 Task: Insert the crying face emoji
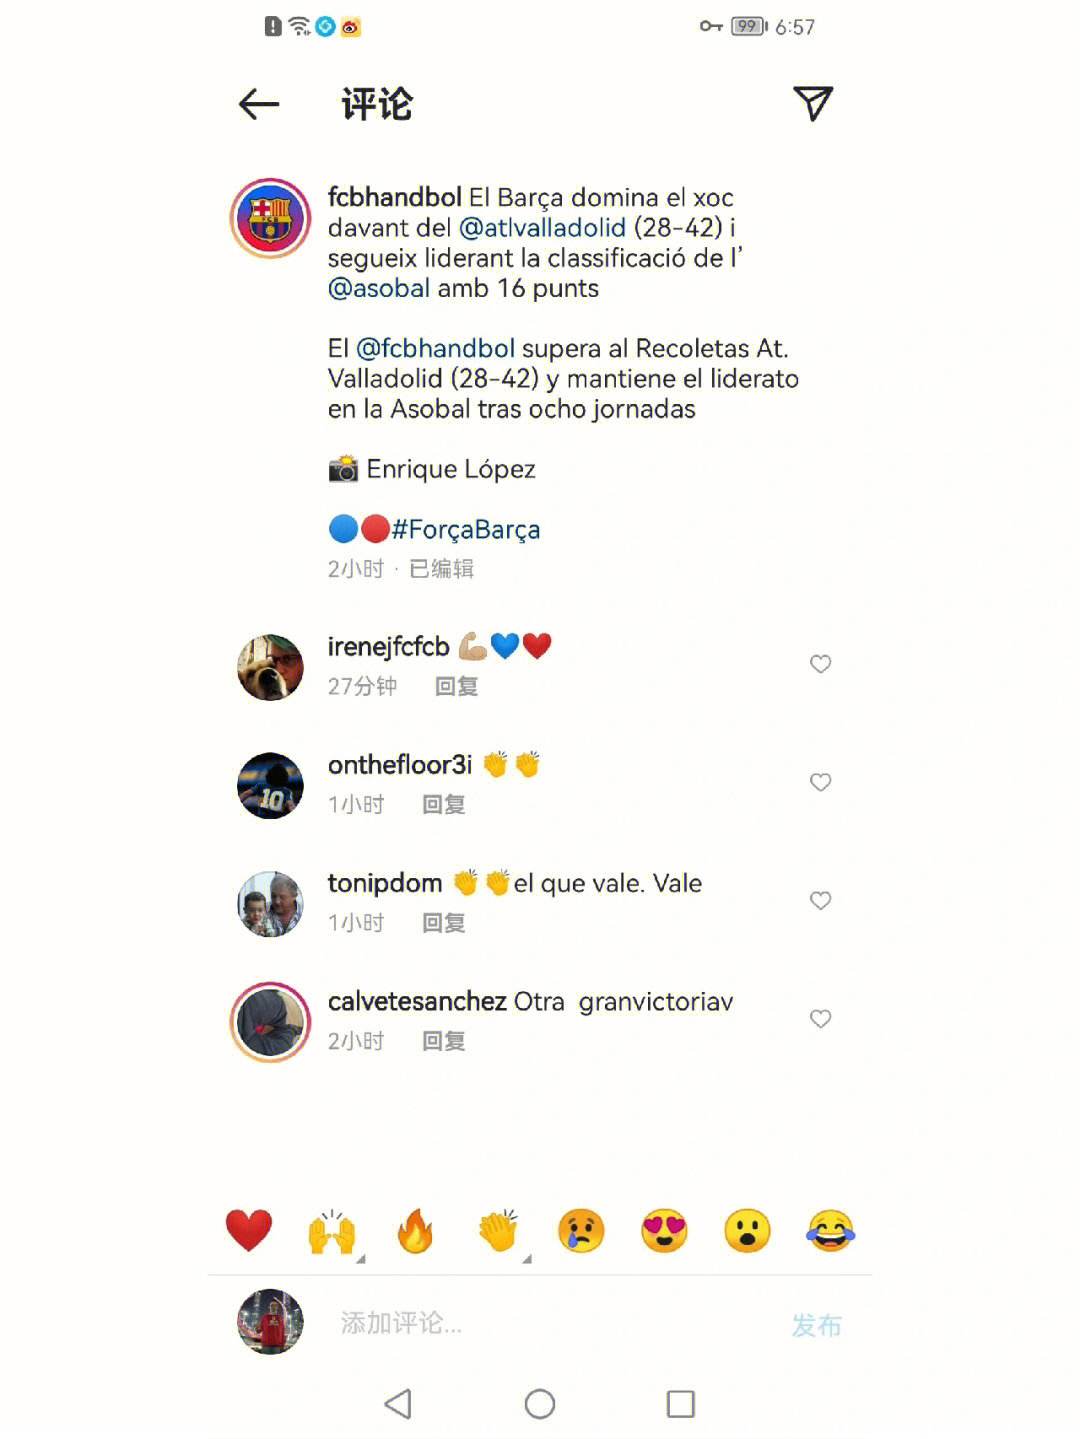point(581,1231)
